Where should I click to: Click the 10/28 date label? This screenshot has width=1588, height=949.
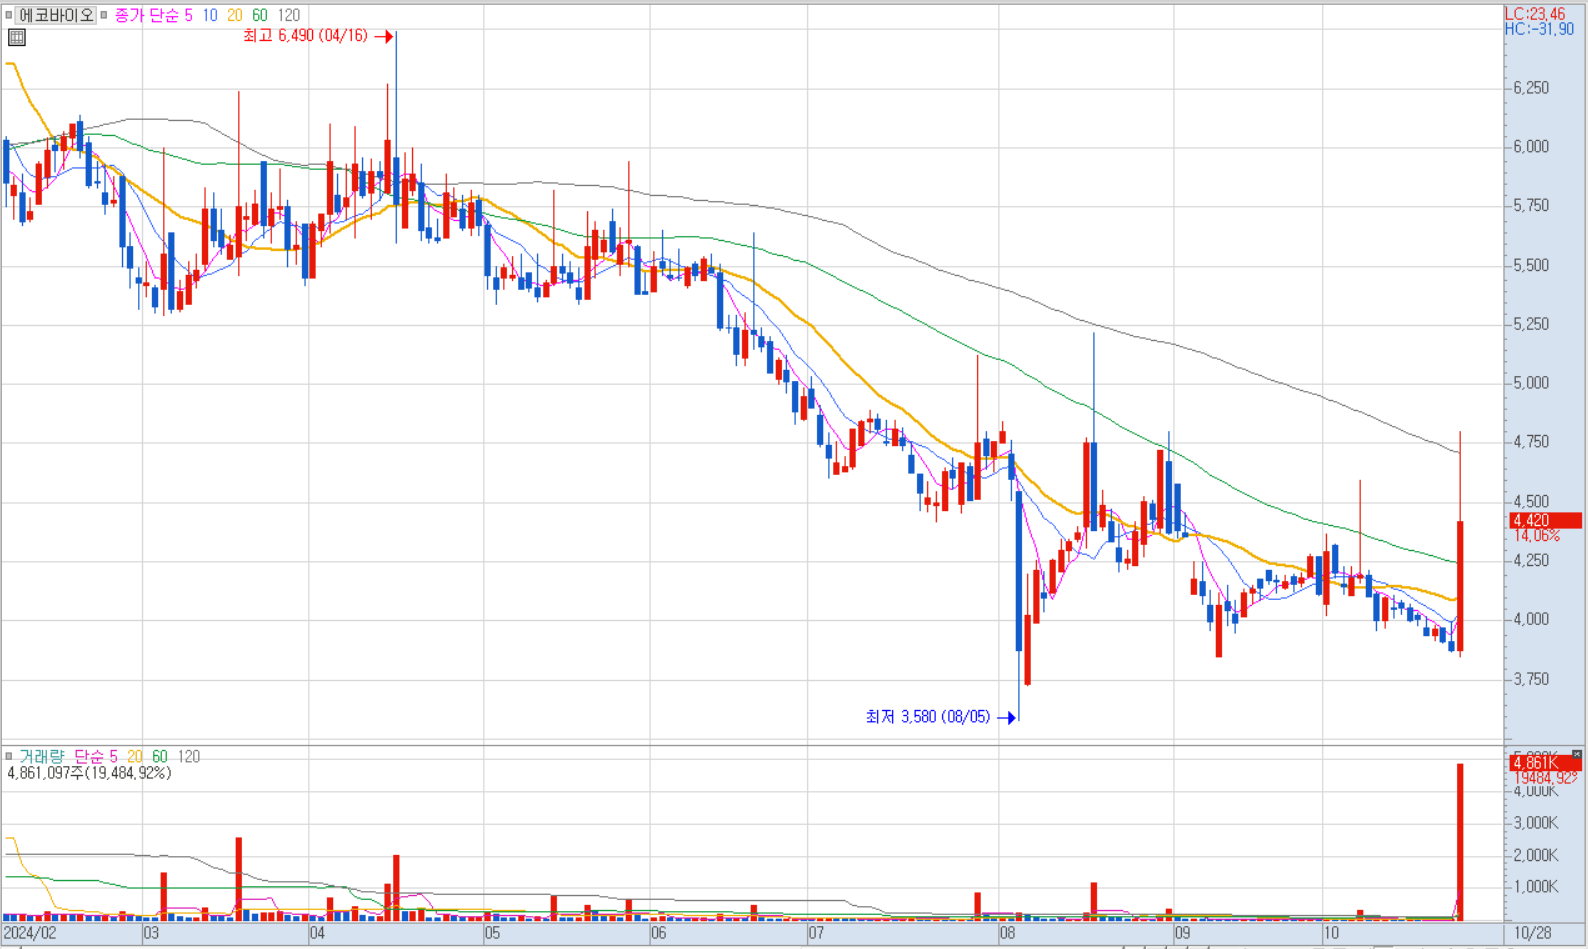pos(1532,933)
